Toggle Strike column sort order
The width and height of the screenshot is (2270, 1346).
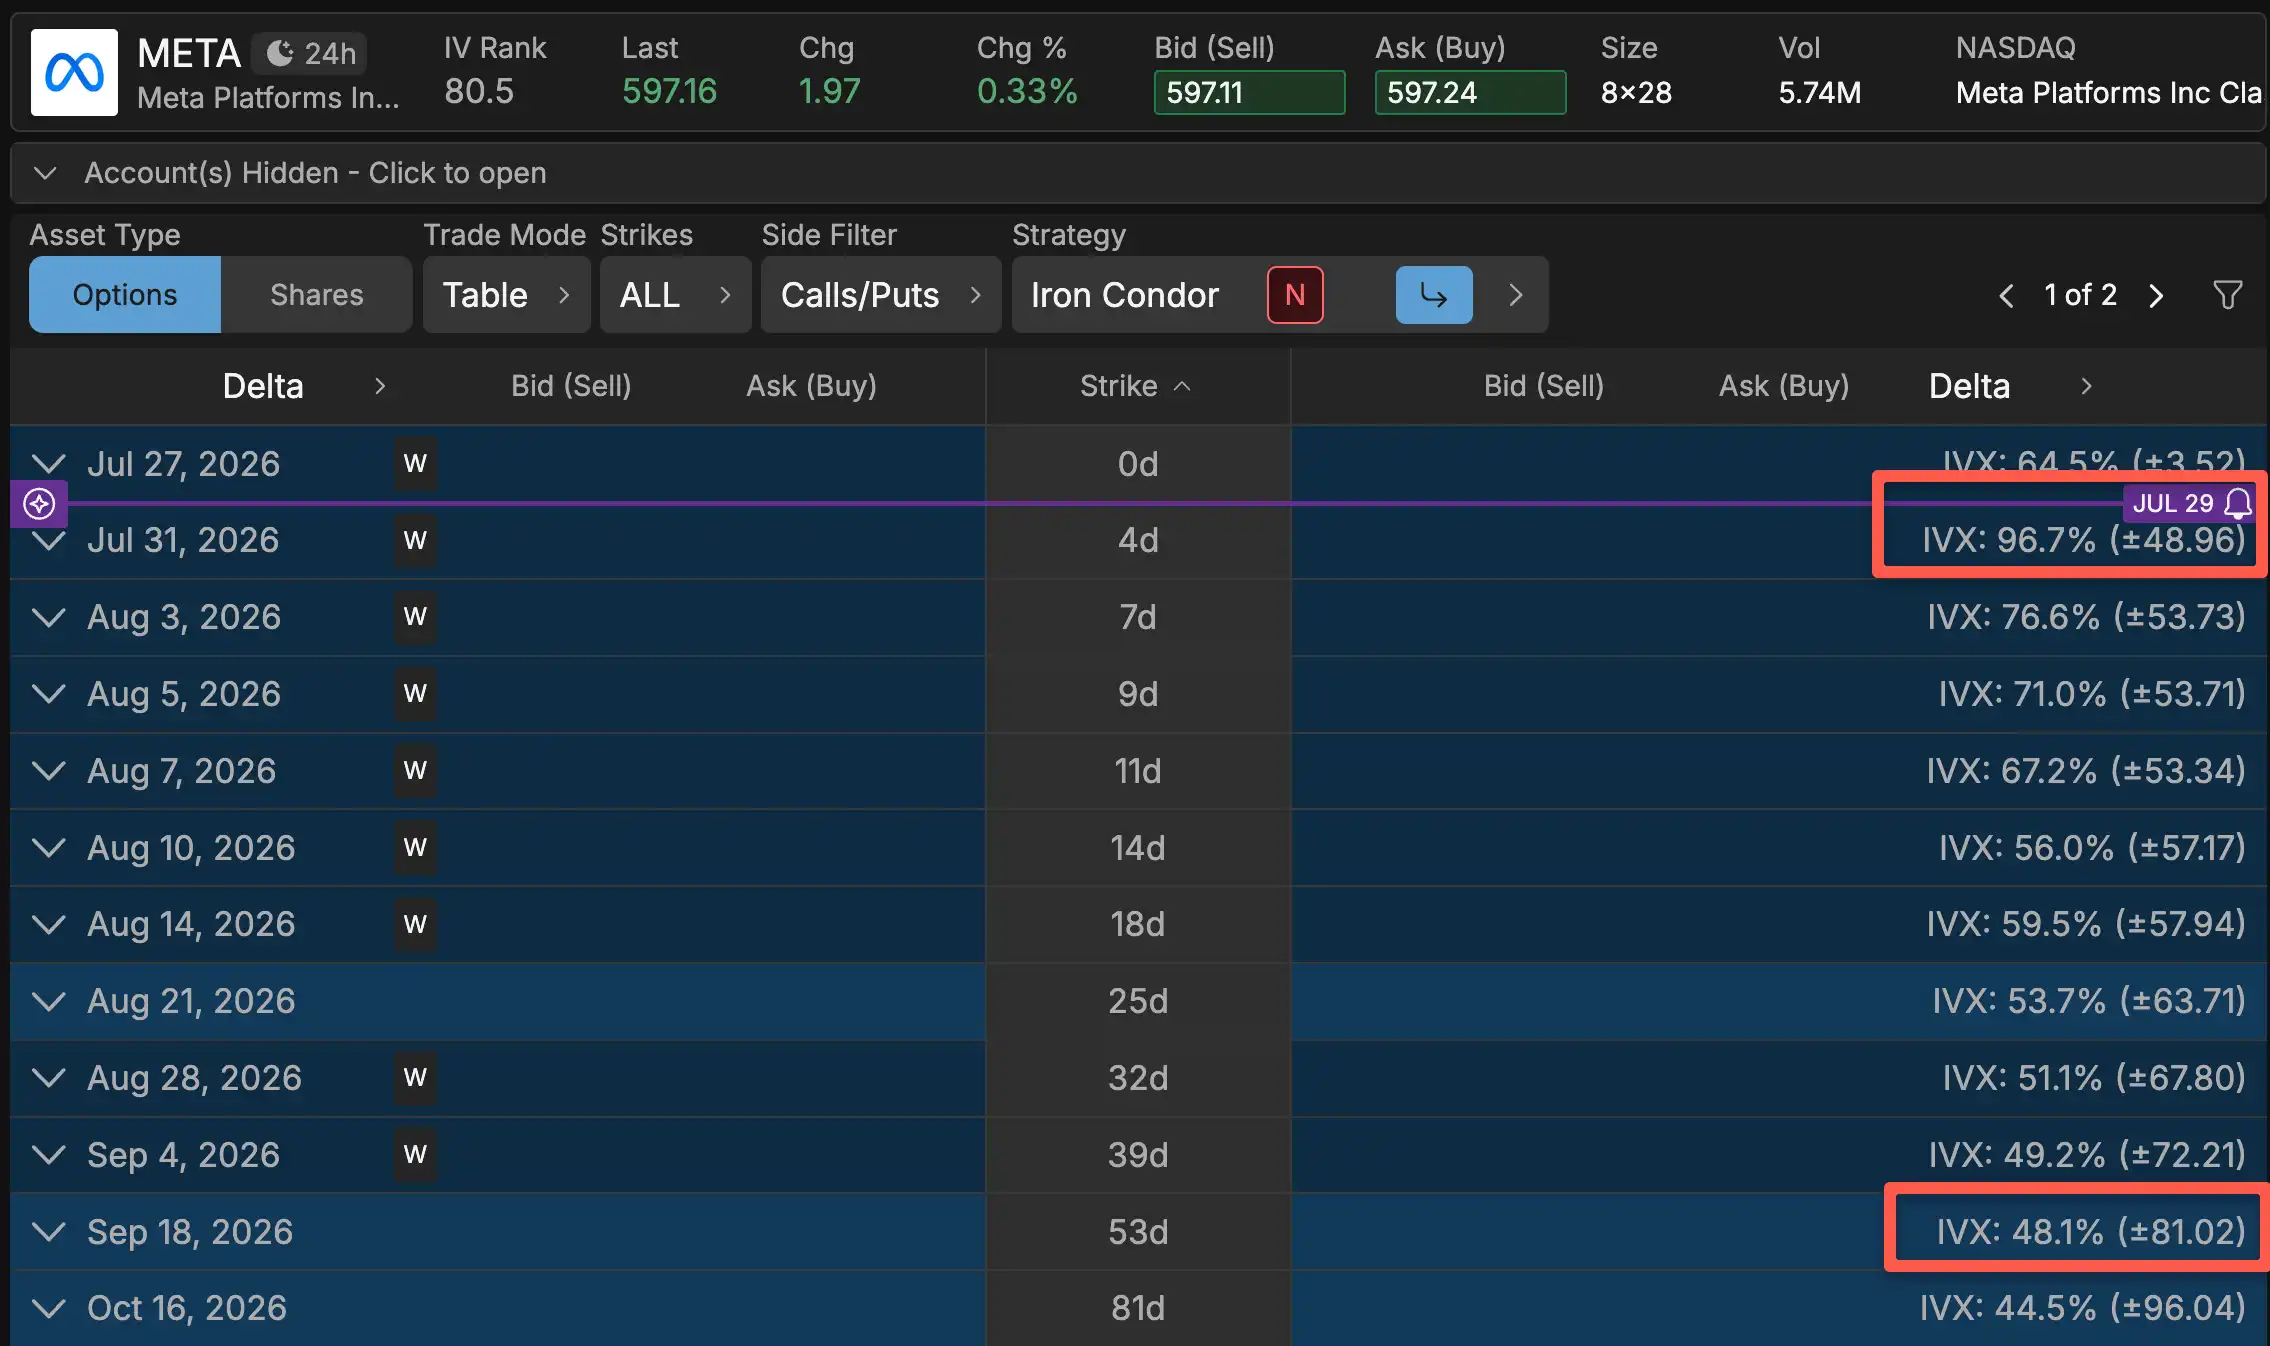click(1136, 386)
